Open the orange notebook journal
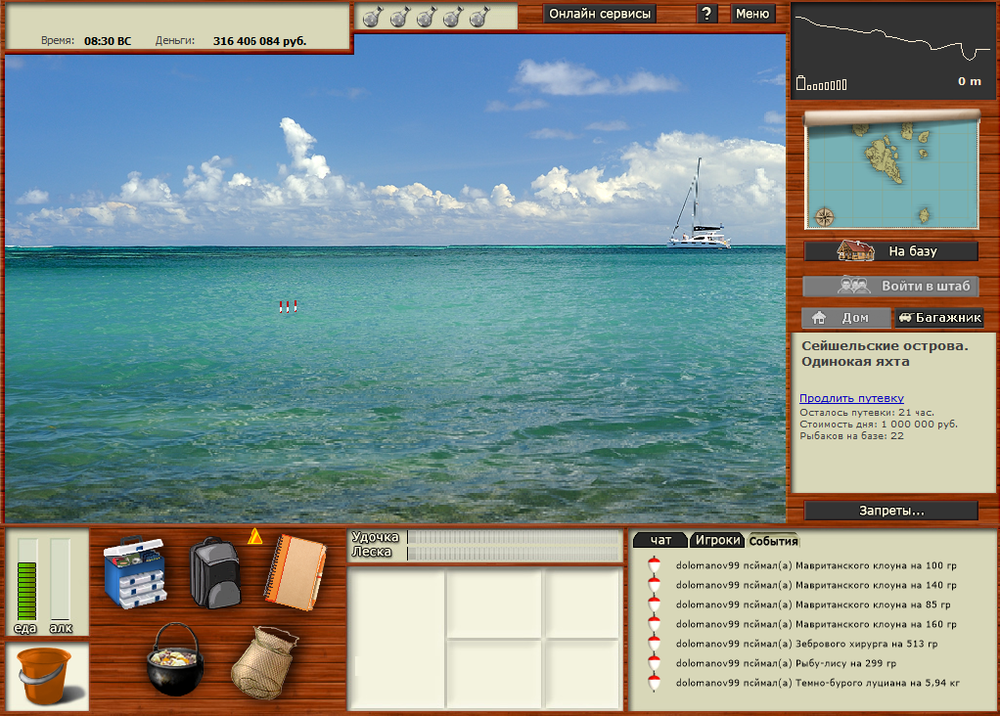The width and height of the screenshot is (1000, 716). coord(295,573)
